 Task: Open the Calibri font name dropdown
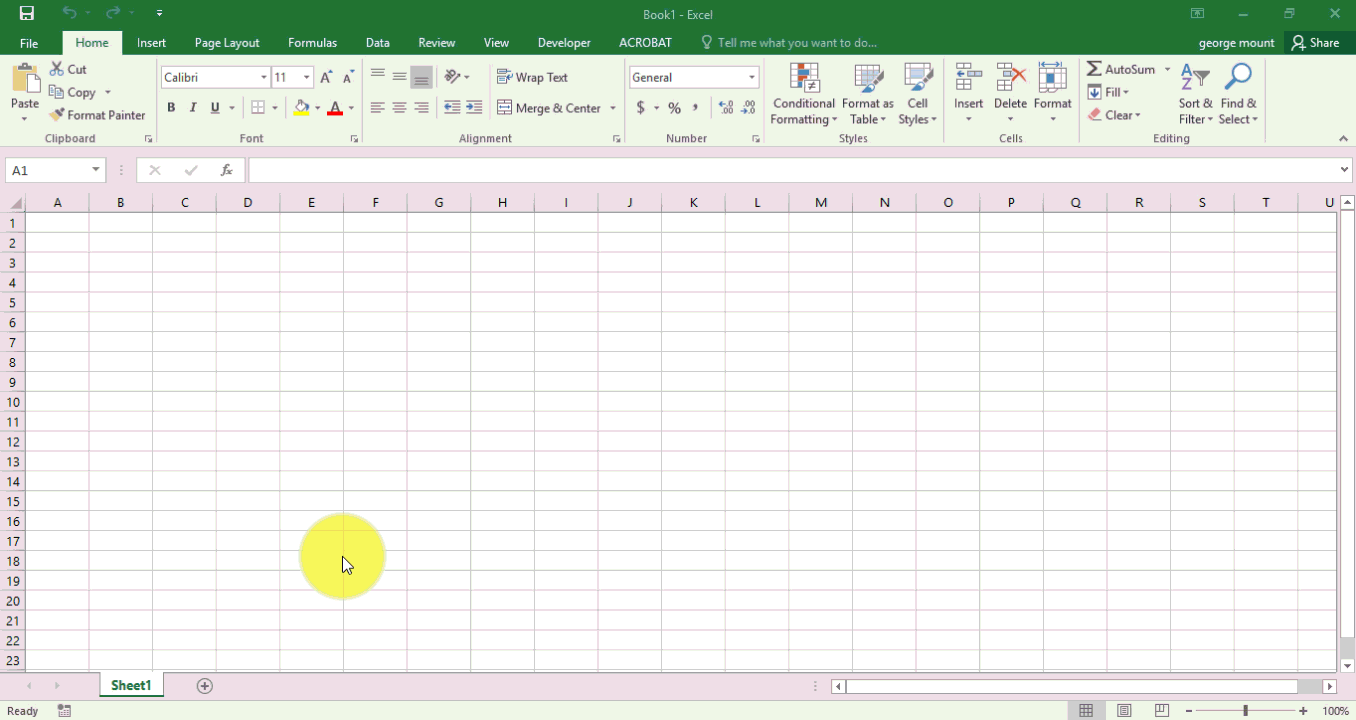click(x=264, y=77)
